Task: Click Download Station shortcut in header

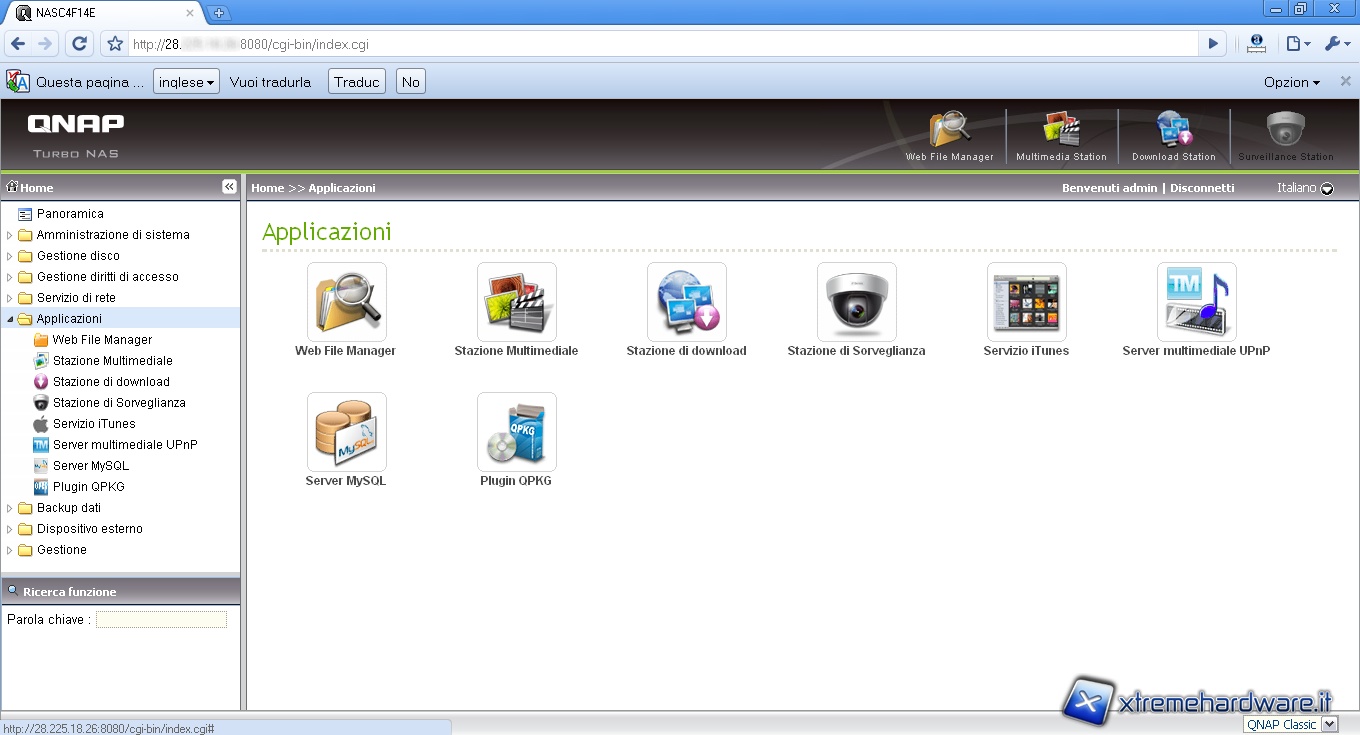Action: [1173, 136]
